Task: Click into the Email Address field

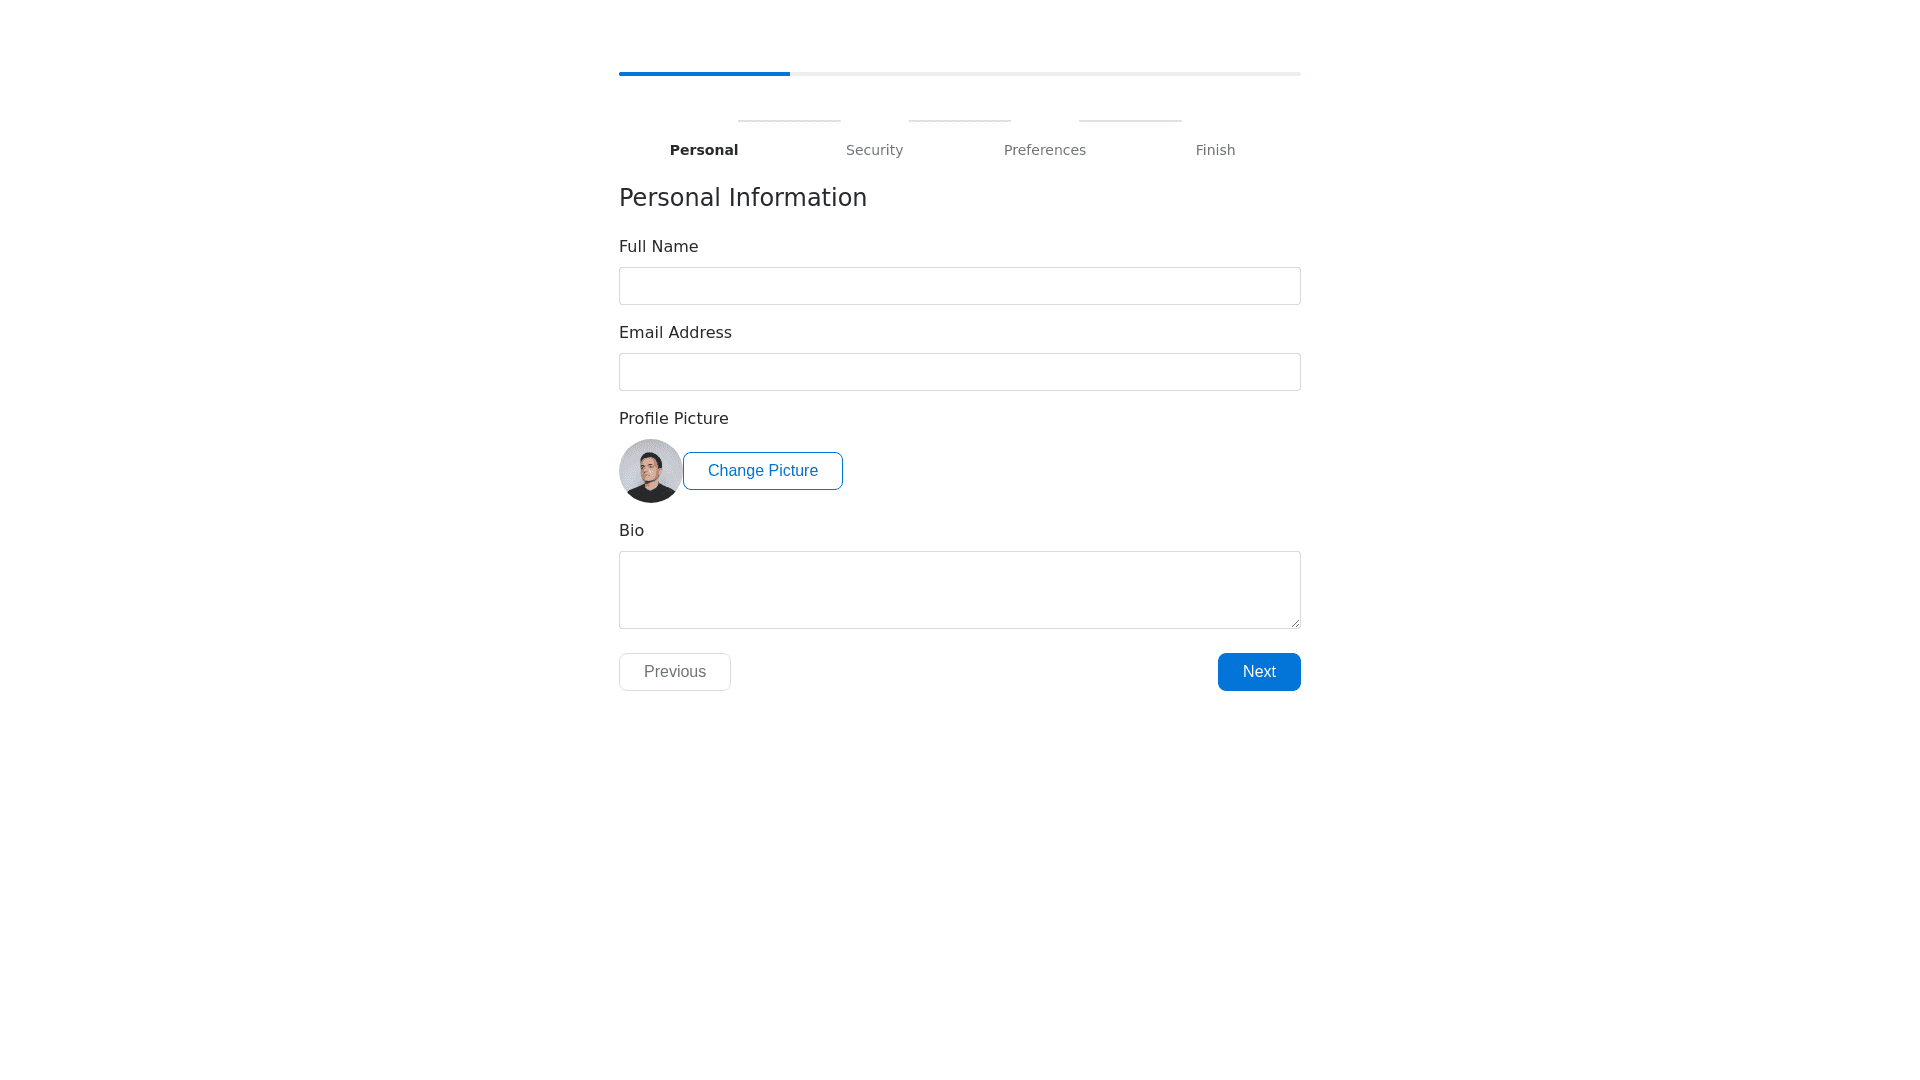Action: click(x=960, y=372)
